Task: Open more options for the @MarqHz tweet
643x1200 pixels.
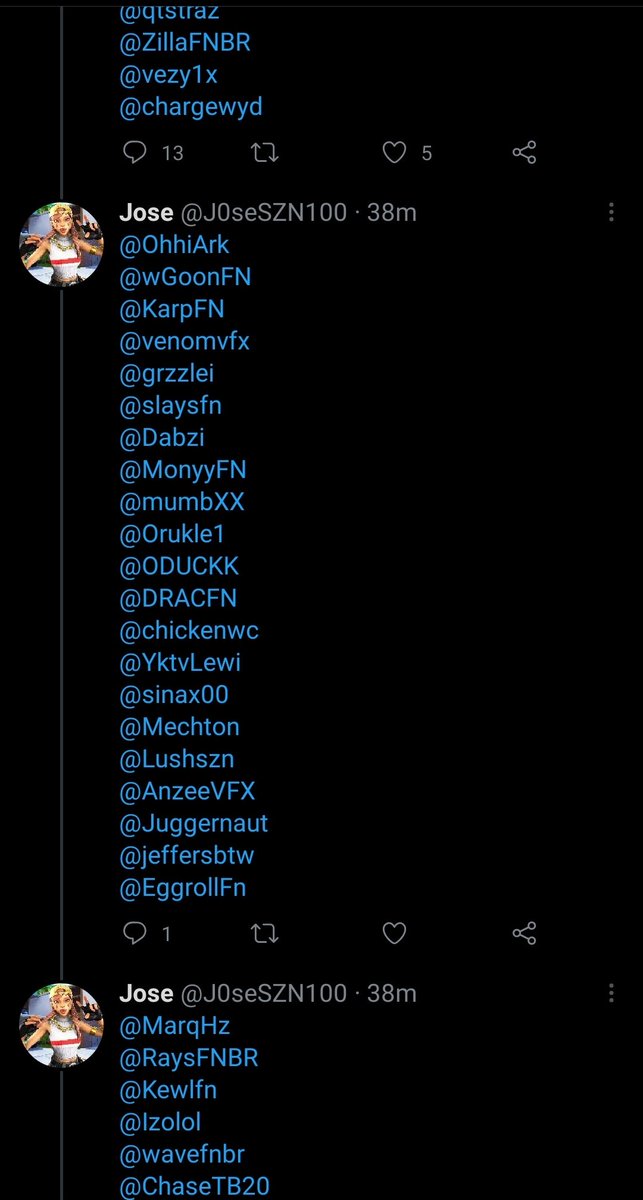Action: pyautogui.click(x=611, y=994)
